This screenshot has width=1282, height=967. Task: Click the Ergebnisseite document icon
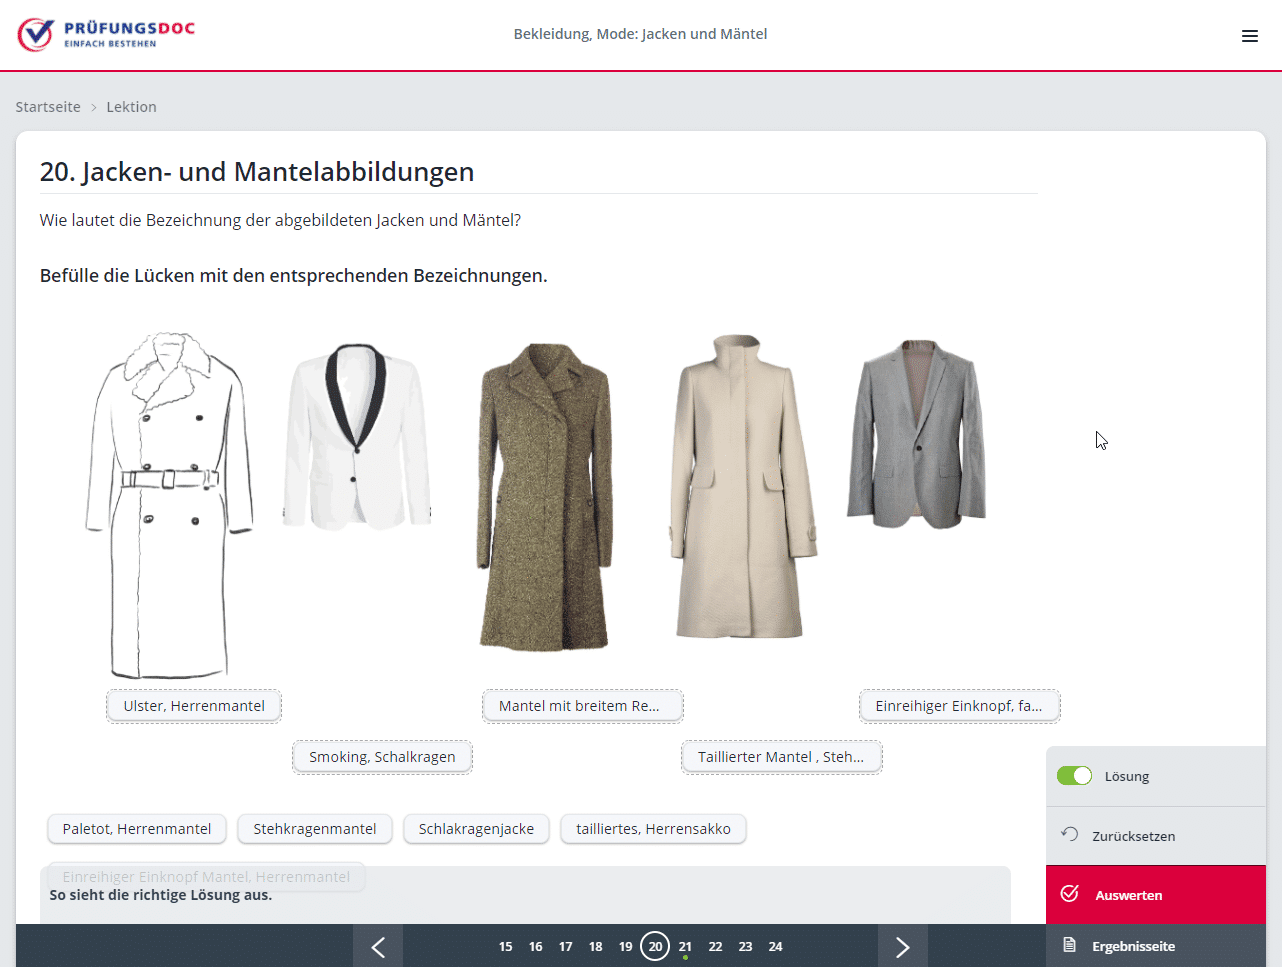1069,945
